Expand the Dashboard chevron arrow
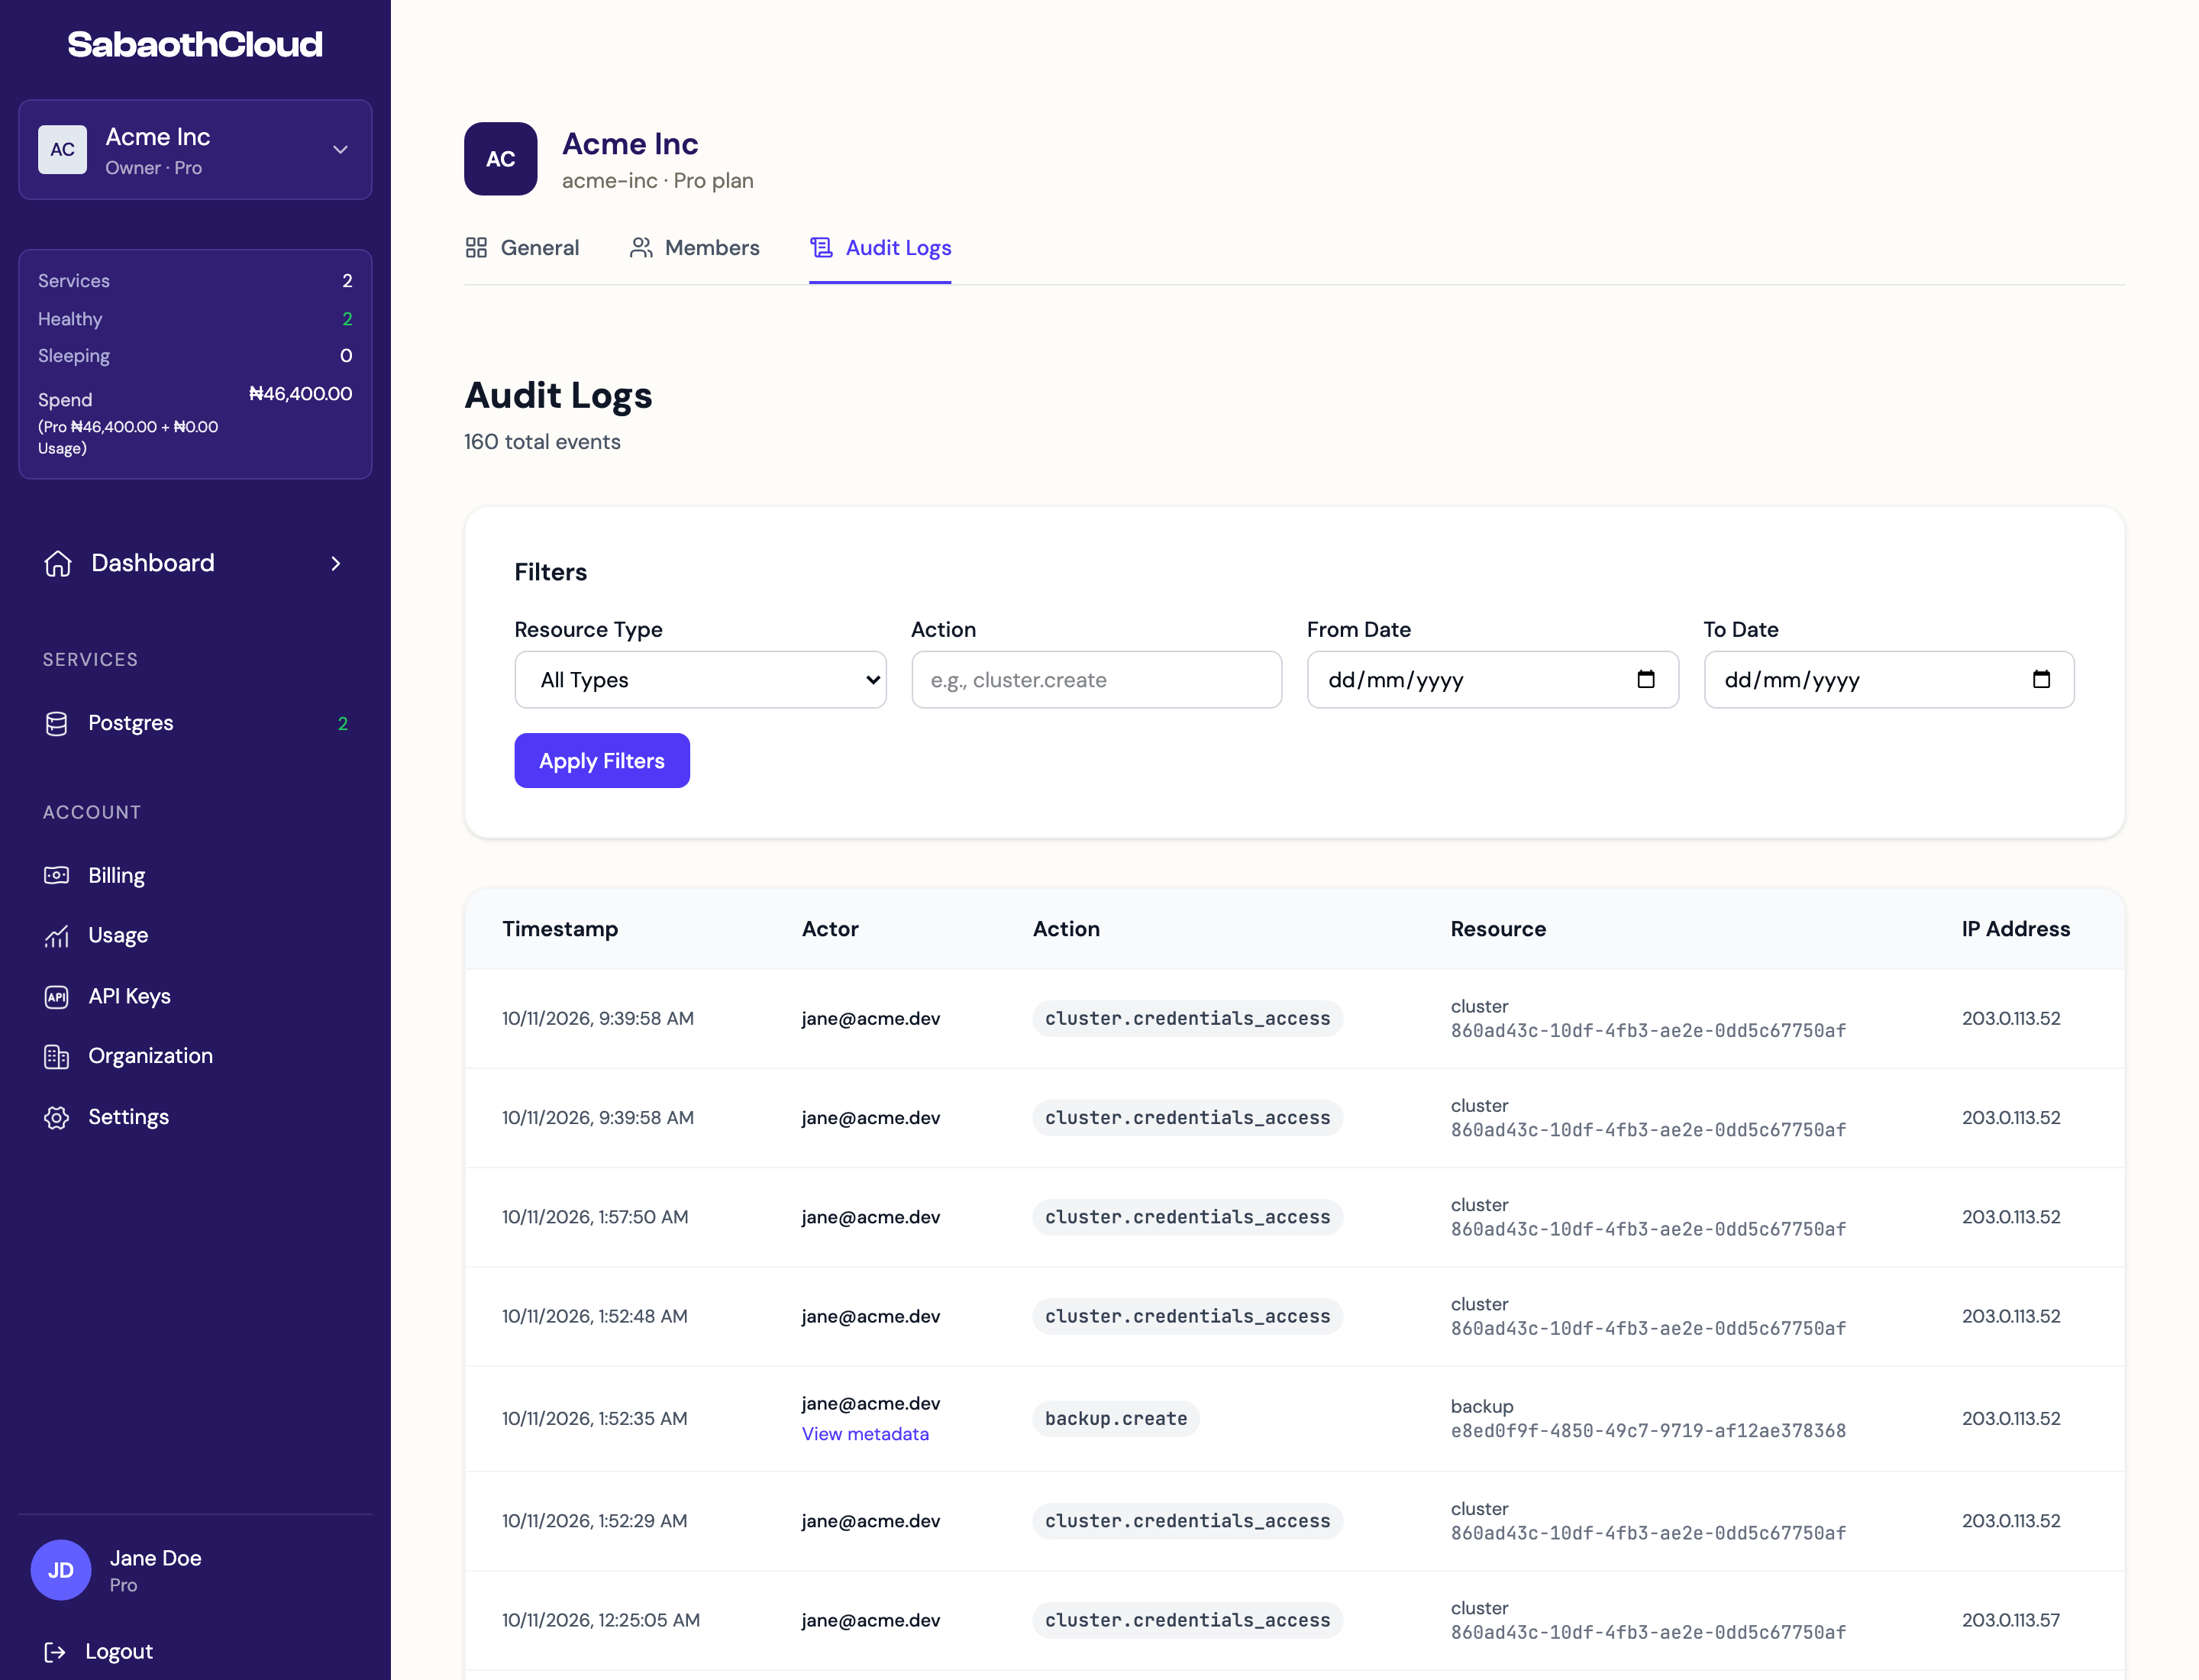The width and height of the screenshot is (2199, 1680). [336, 563]
